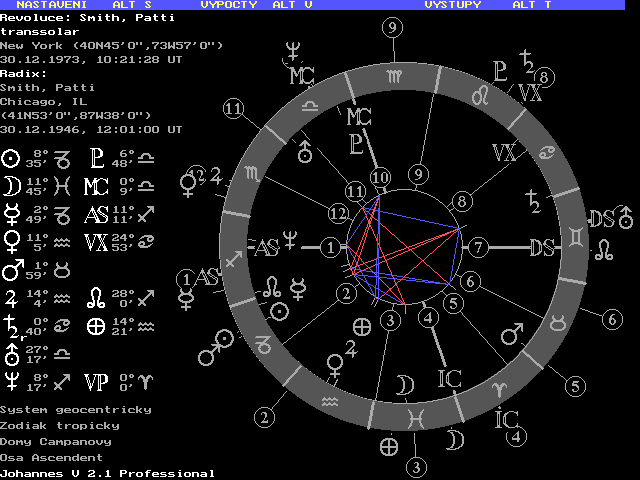Open the VYSTUPY menu
The height and width of the screenshot is (480, 640).
(452, 5)
